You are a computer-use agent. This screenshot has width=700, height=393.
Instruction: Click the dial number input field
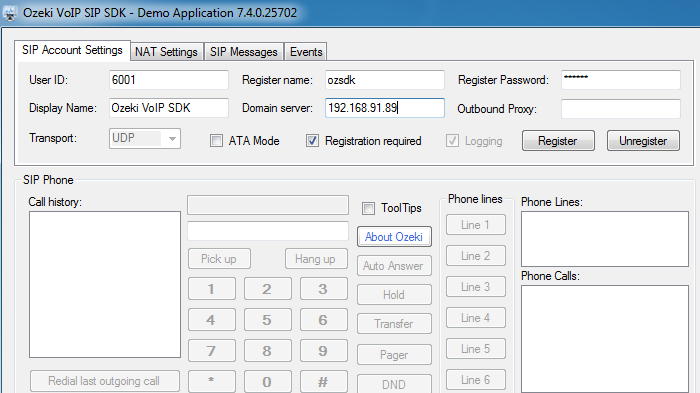click(268, 231)
